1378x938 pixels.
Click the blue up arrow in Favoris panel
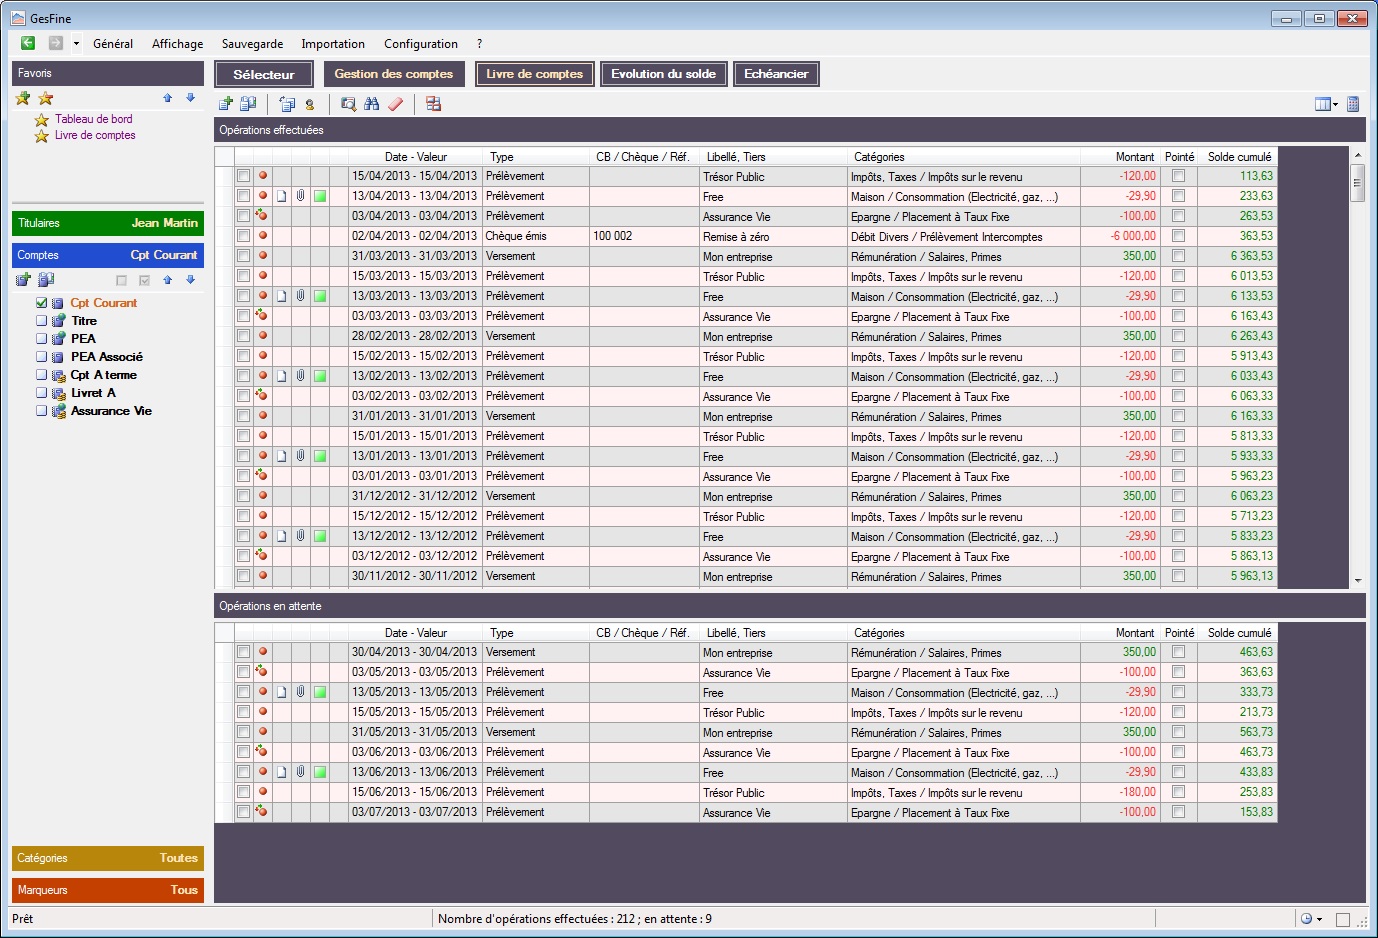pos(168,98)
